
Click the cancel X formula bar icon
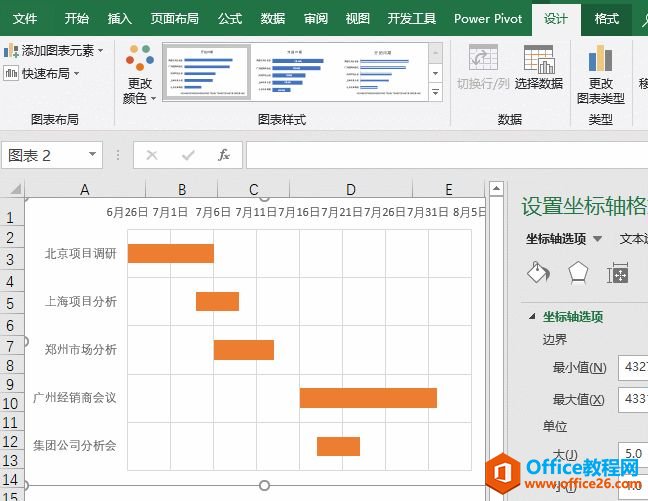(152, 155)
